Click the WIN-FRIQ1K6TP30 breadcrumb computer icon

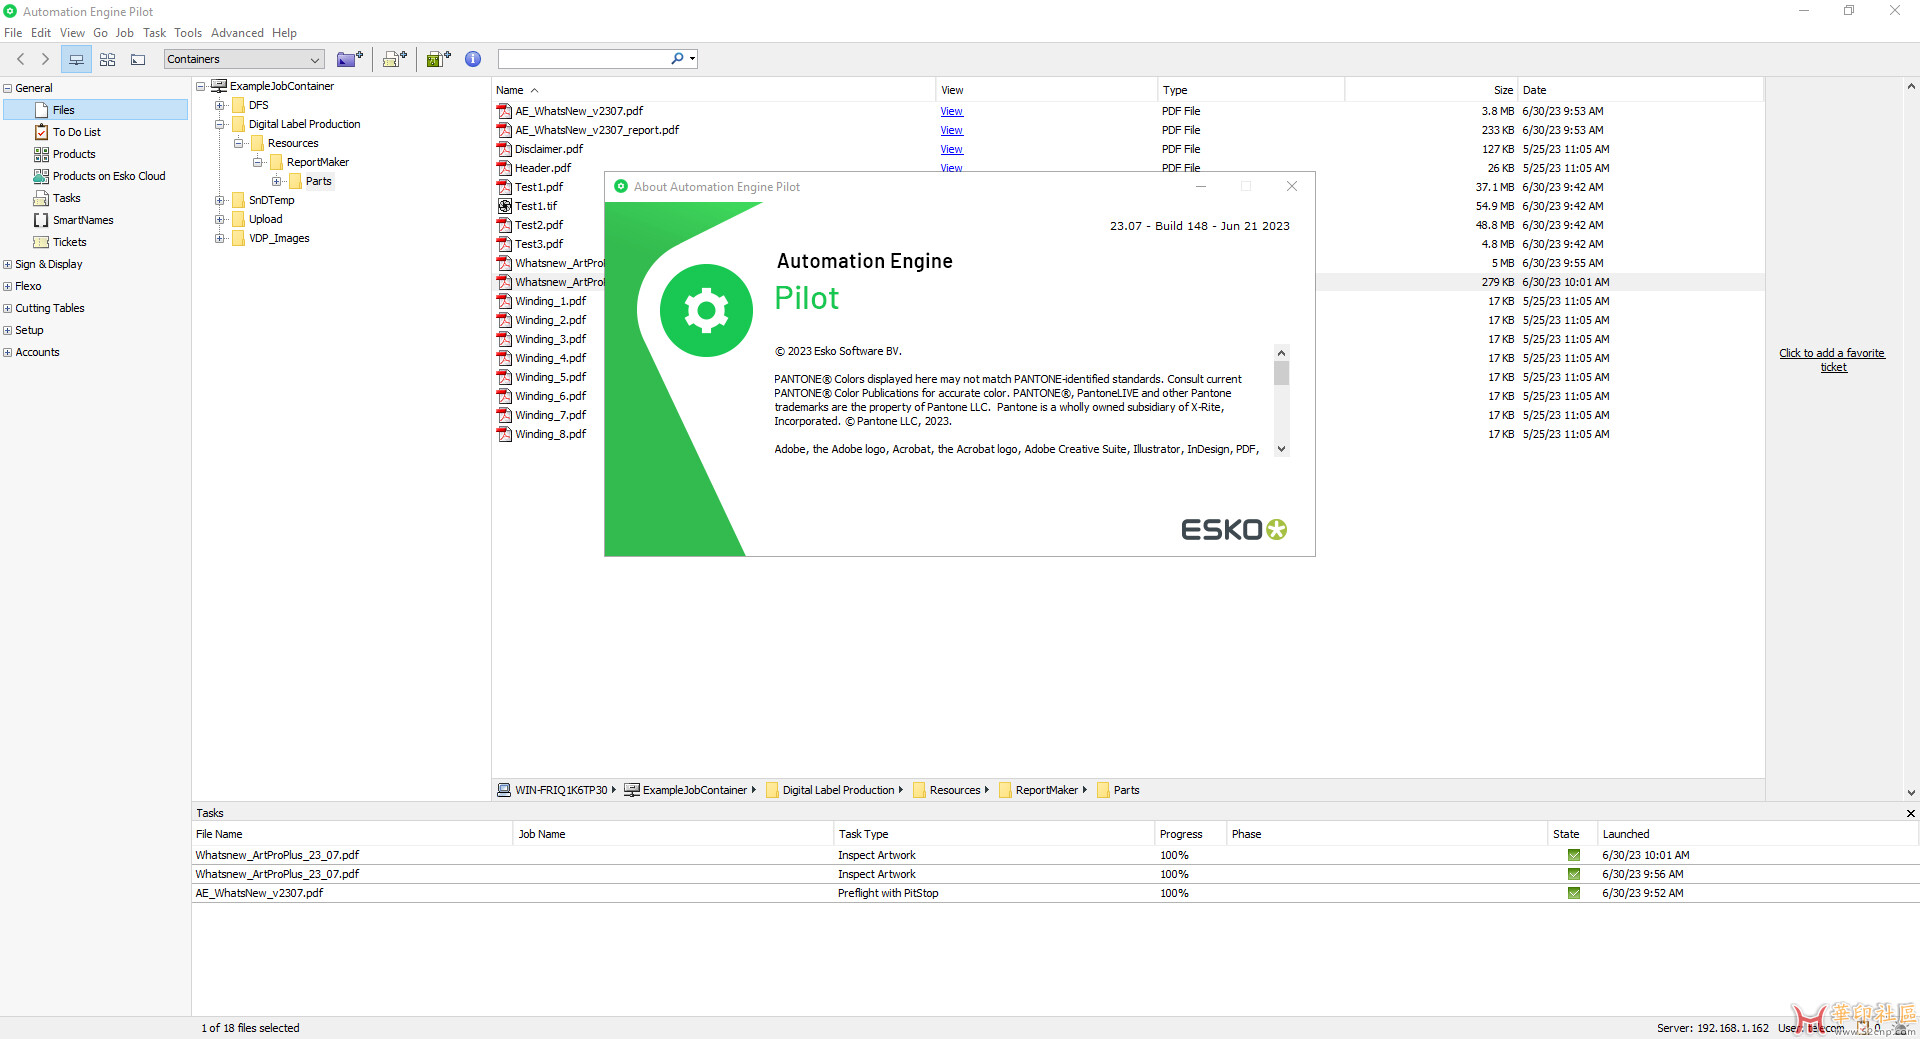tap(504, 790)
